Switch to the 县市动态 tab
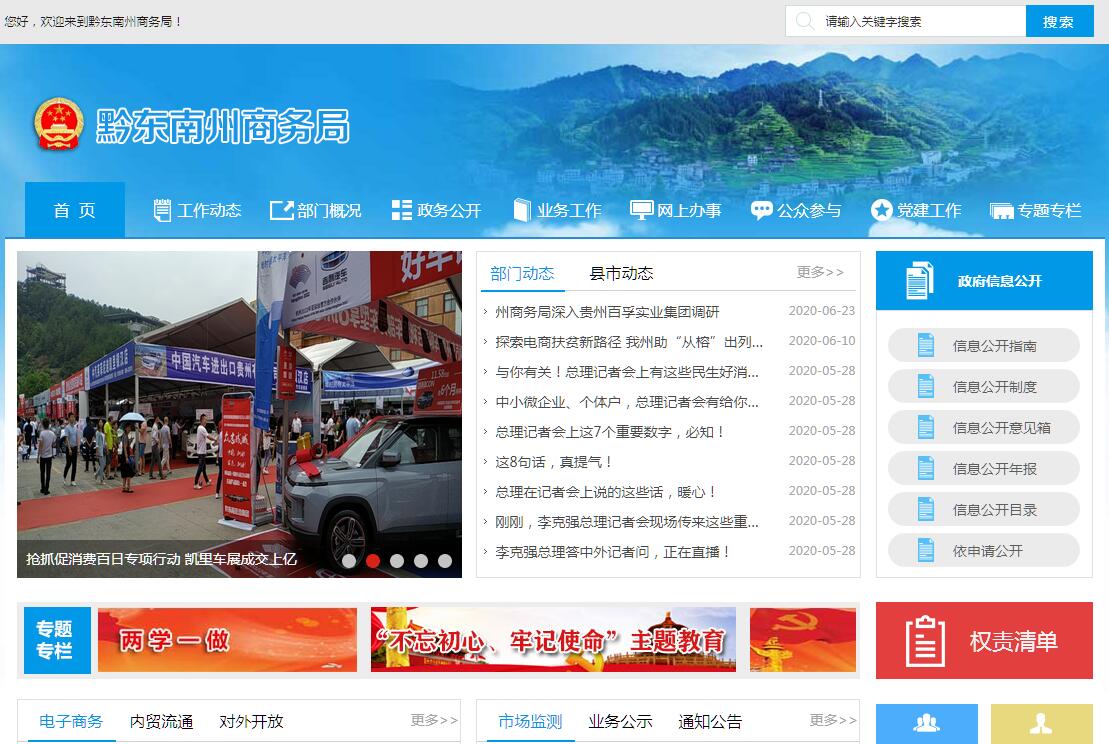 point(621,273)
